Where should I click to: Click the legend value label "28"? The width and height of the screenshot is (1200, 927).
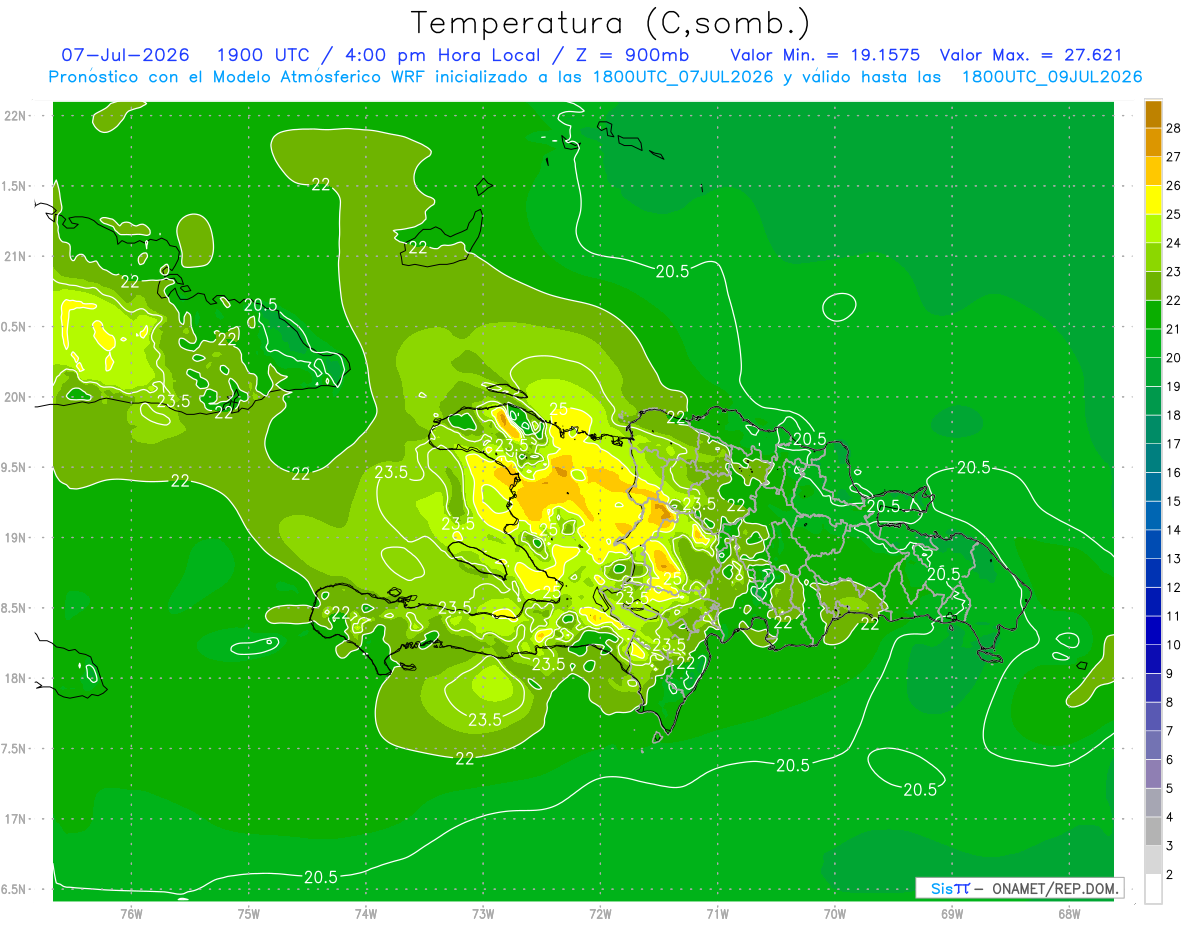(1175, 128)
